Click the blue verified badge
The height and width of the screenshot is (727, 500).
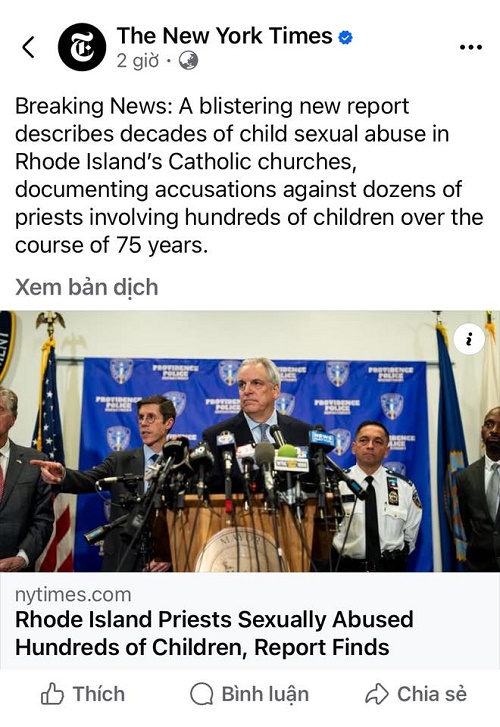click(345, 37)
